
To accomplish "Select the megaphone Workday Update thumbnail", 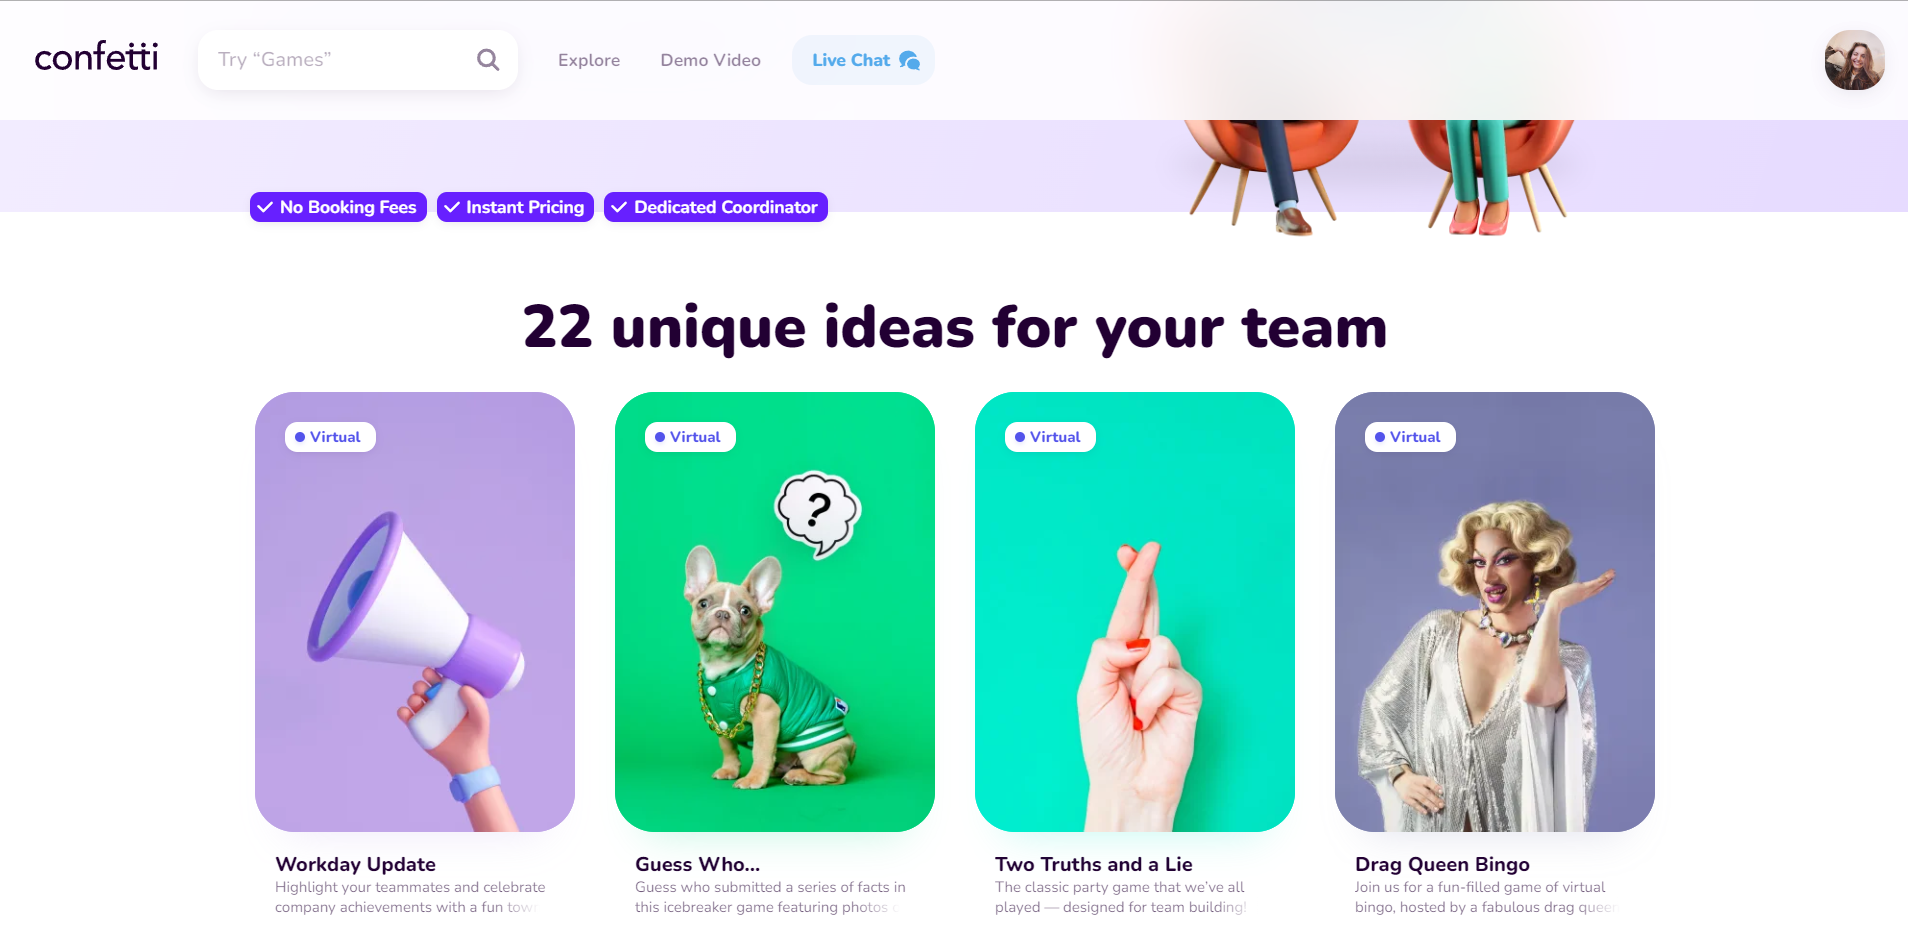I will pyautogui.click(x=415, y=612).
